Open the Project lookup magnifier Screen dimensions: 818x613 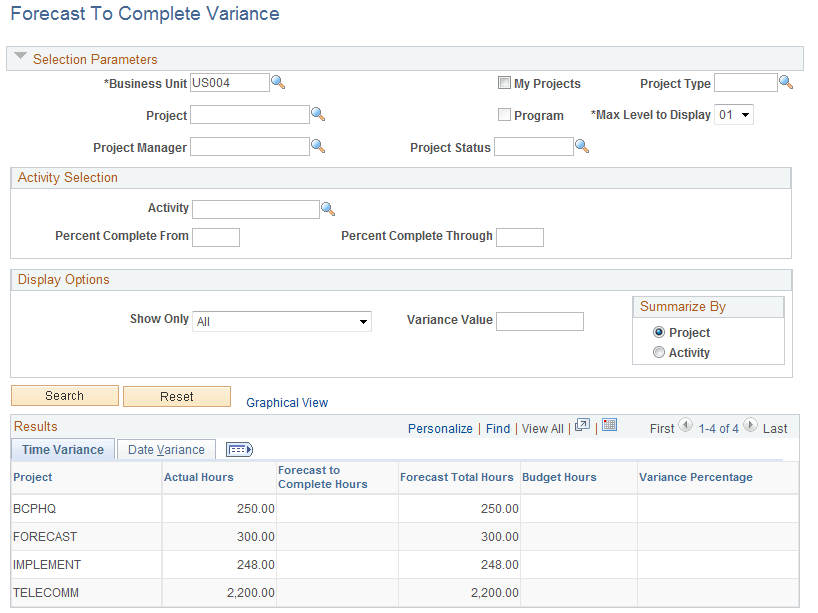pyautogui.click(x=318, y=114)
